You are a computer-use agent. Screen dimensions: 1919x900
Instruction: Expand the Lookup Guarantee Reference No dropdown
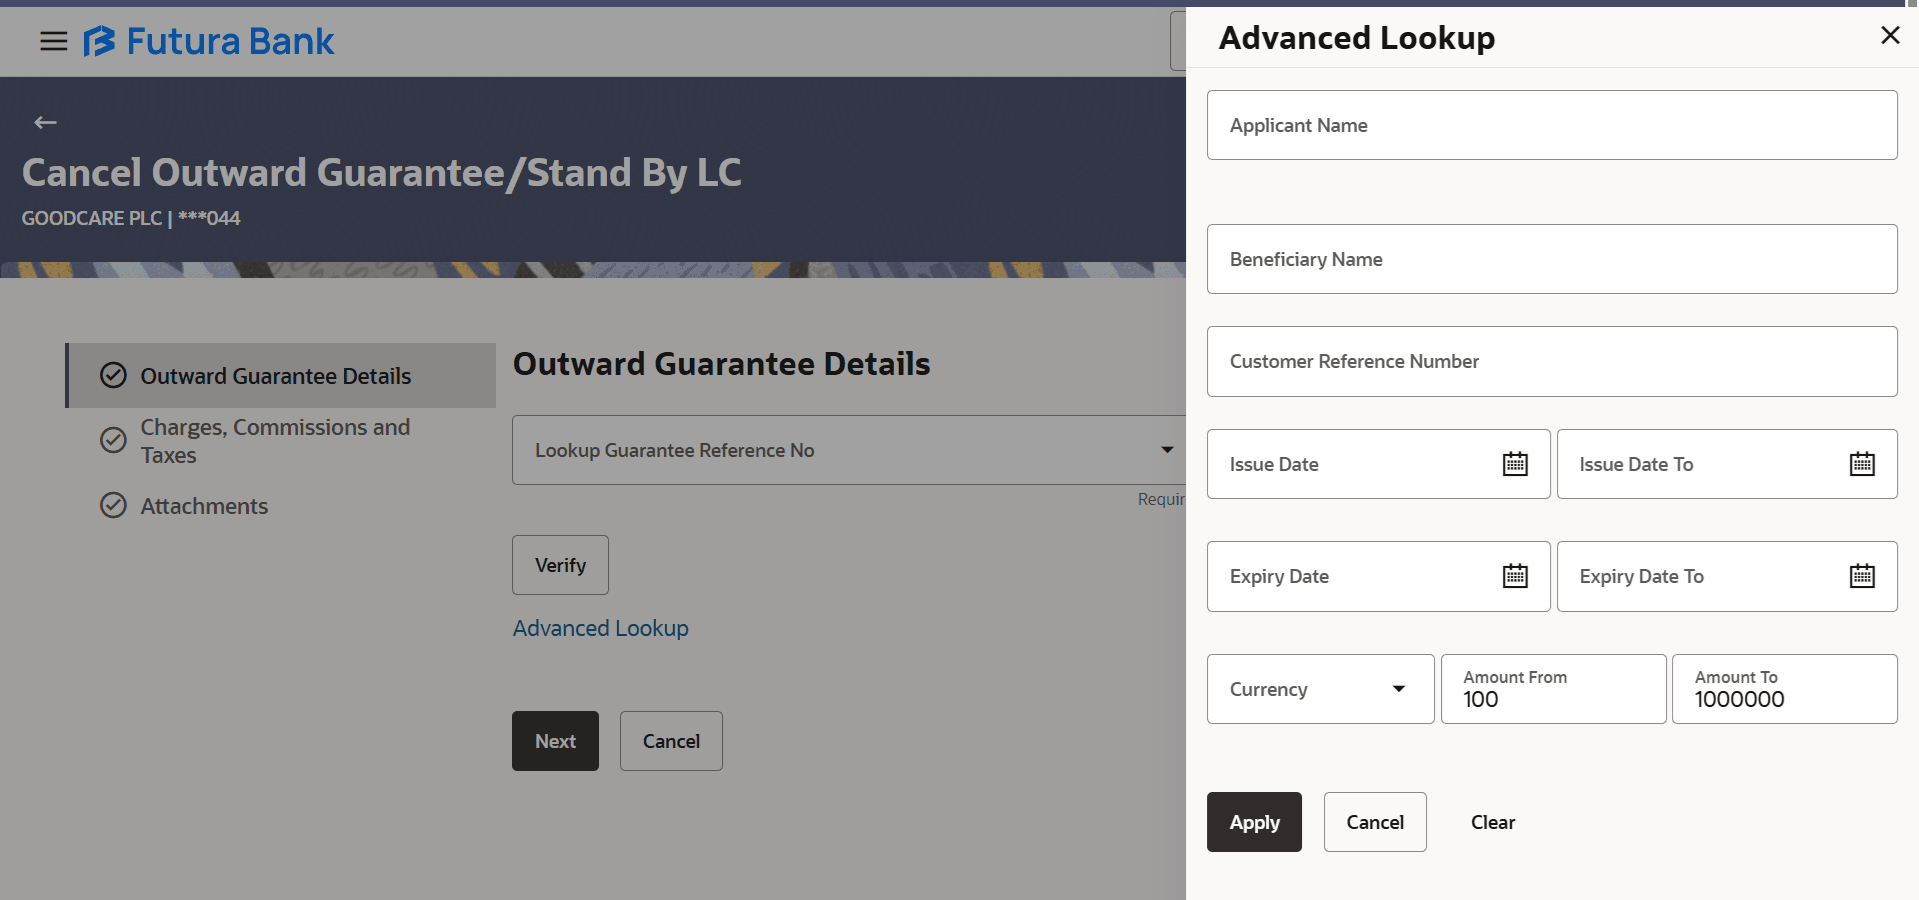coord(1166,450)
